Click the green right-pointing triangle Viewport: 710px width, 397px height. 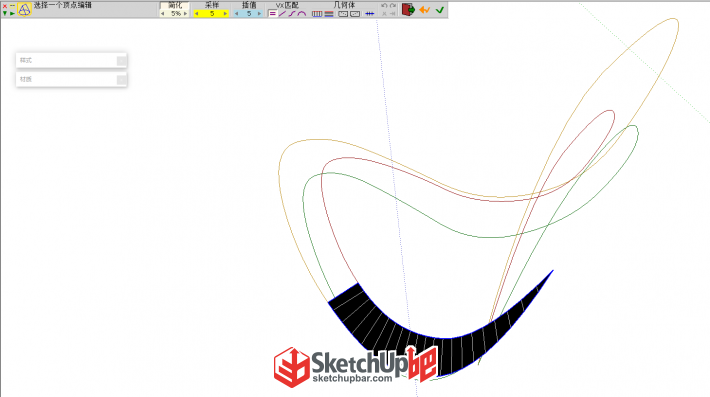[13, 14]
